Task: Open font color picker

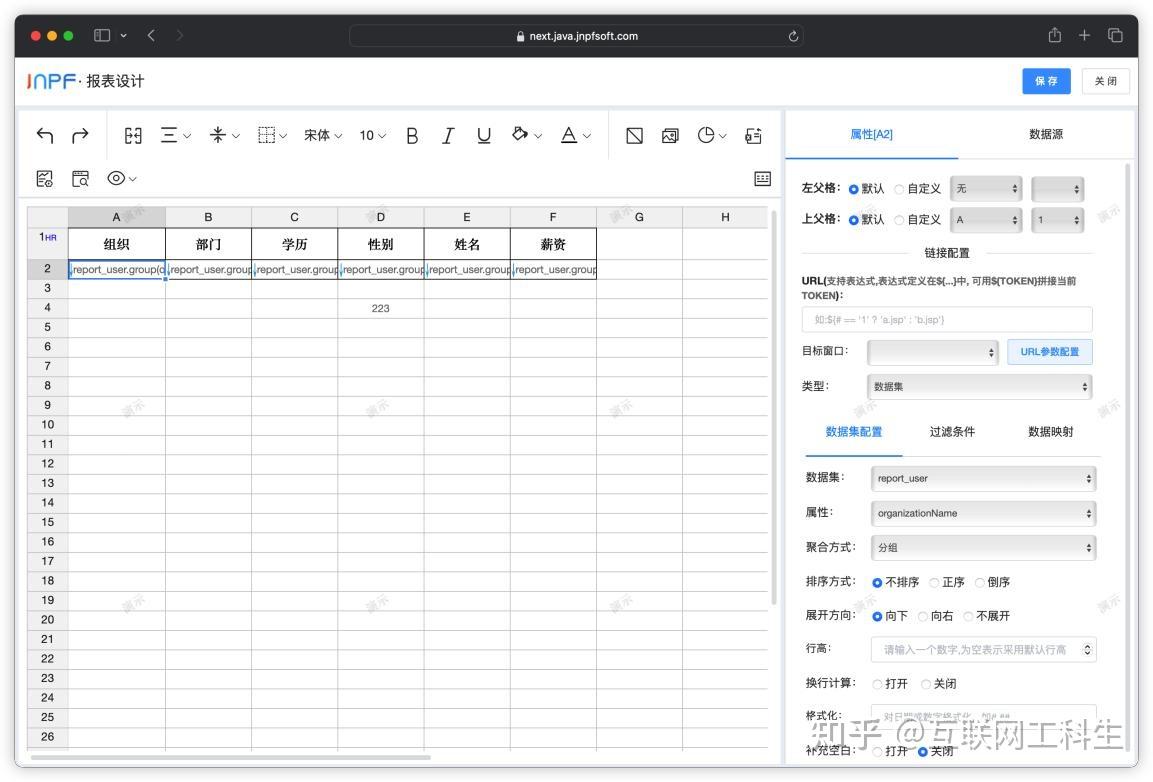Action: [x=575, y=135]
